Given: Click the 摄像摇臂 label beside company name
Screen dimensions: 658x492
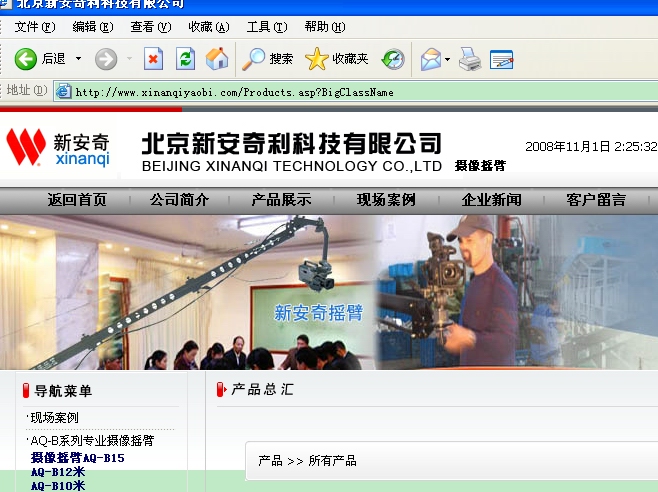Looking at the screenshot, I should (x=480, y=165).
